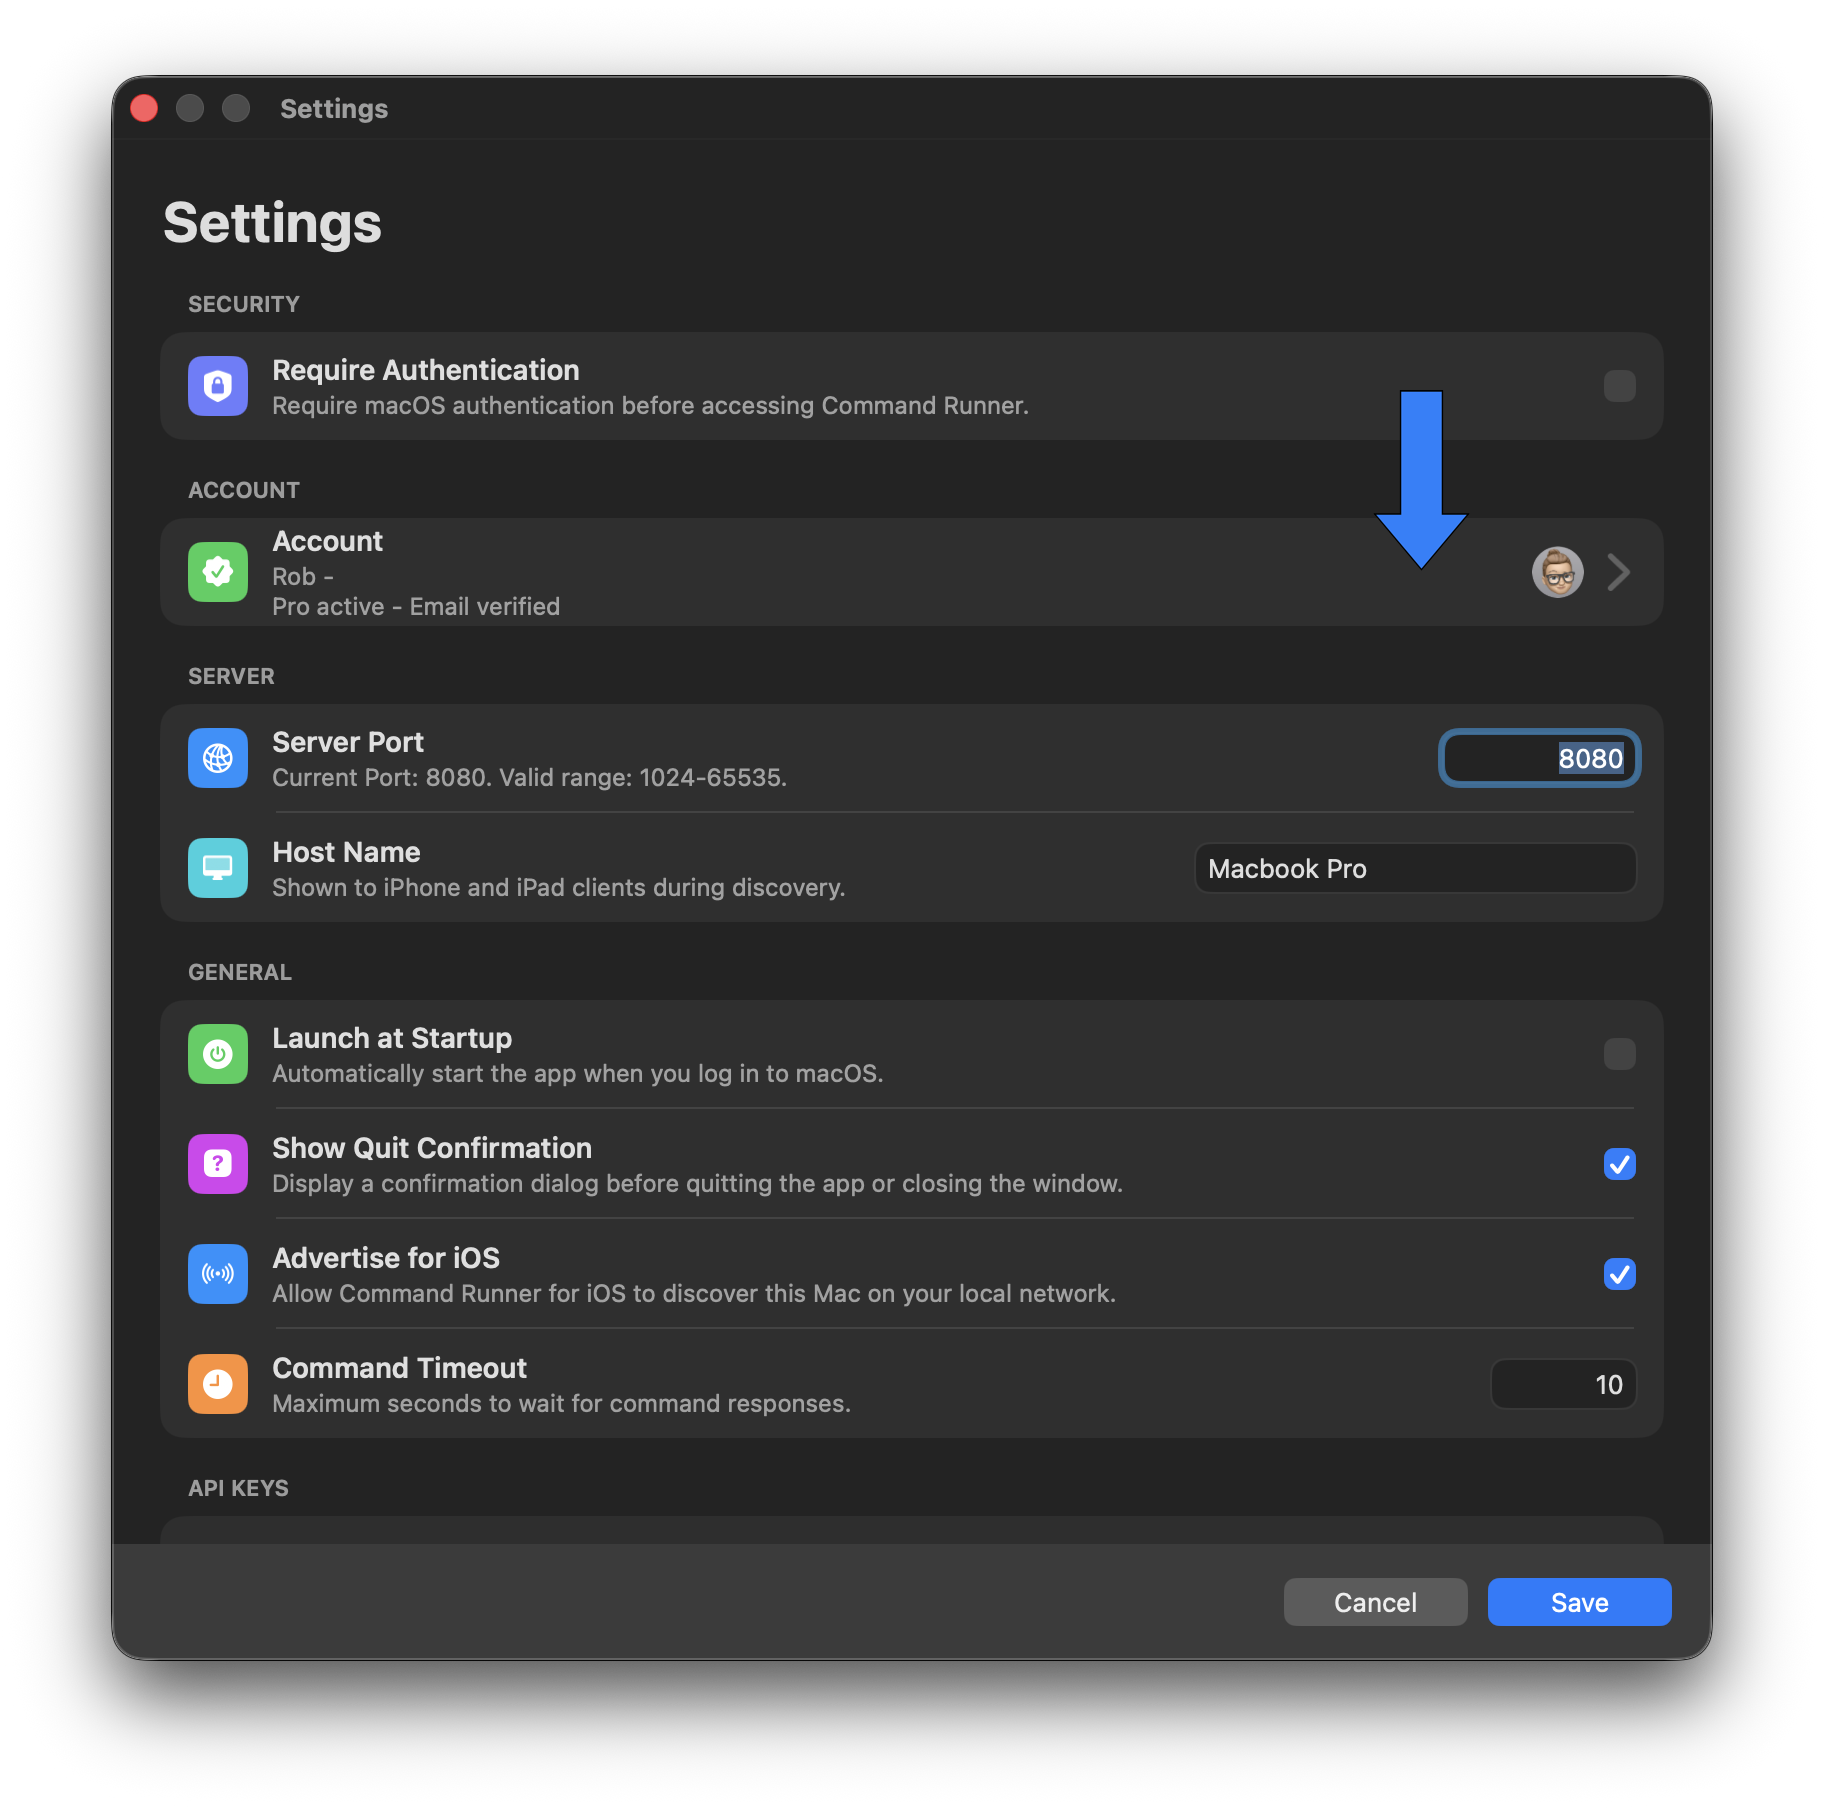Click the 'Command Timeout' title text
This screenshot has width=1824, height=1808.
coord(399,1368)
